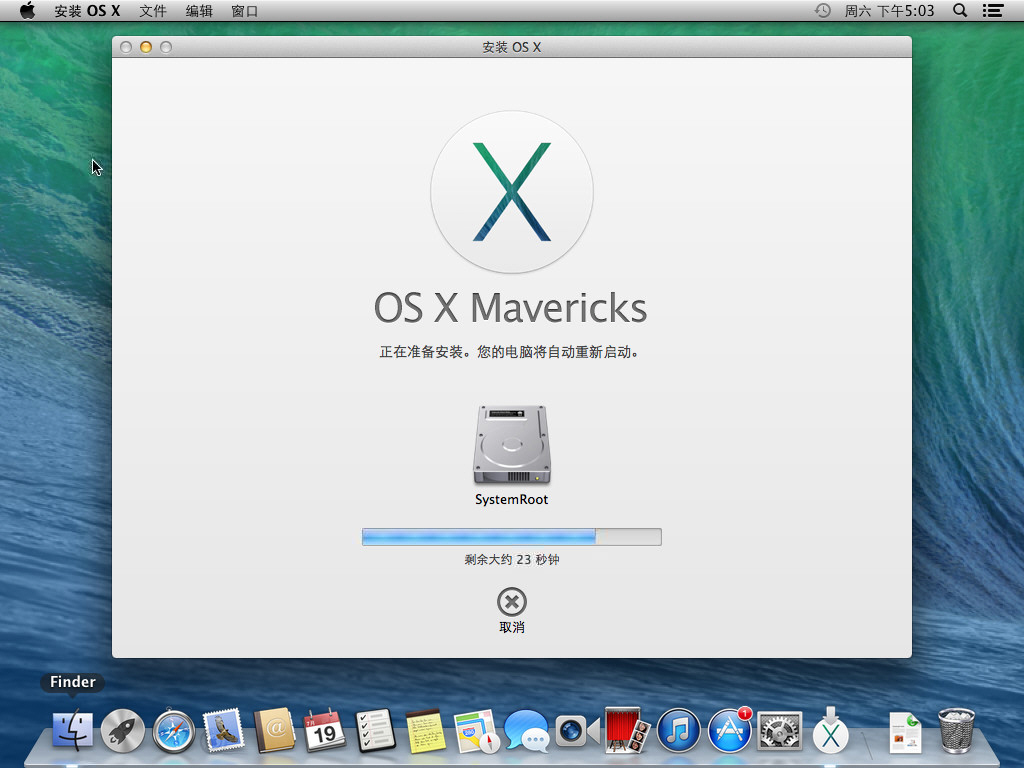
Task: Open Calendar icon showing 19
Action: pyautogui.click(x=325, y=730)
